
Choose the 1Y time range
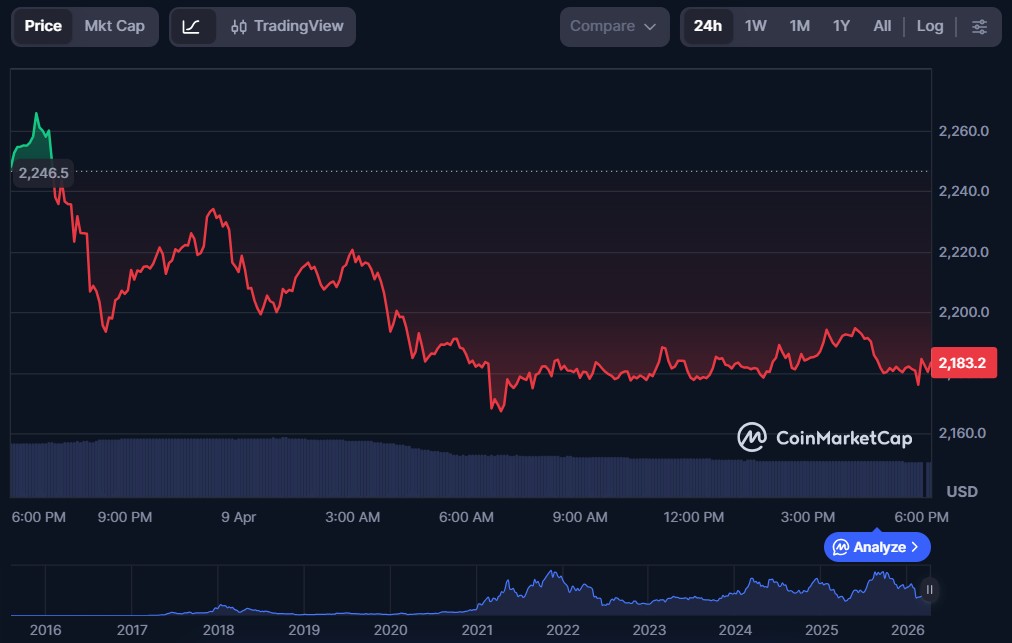tap(841, 26)
